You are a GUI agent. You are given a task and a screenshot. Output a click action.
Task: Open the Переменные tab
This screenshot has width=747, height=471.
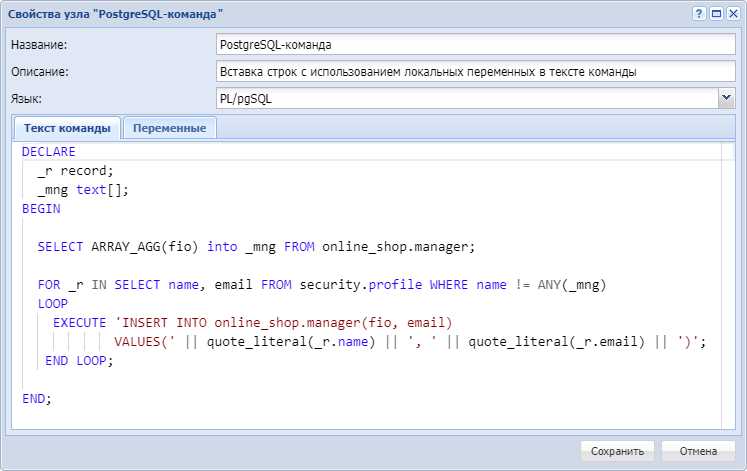click(x=170, y=128)
